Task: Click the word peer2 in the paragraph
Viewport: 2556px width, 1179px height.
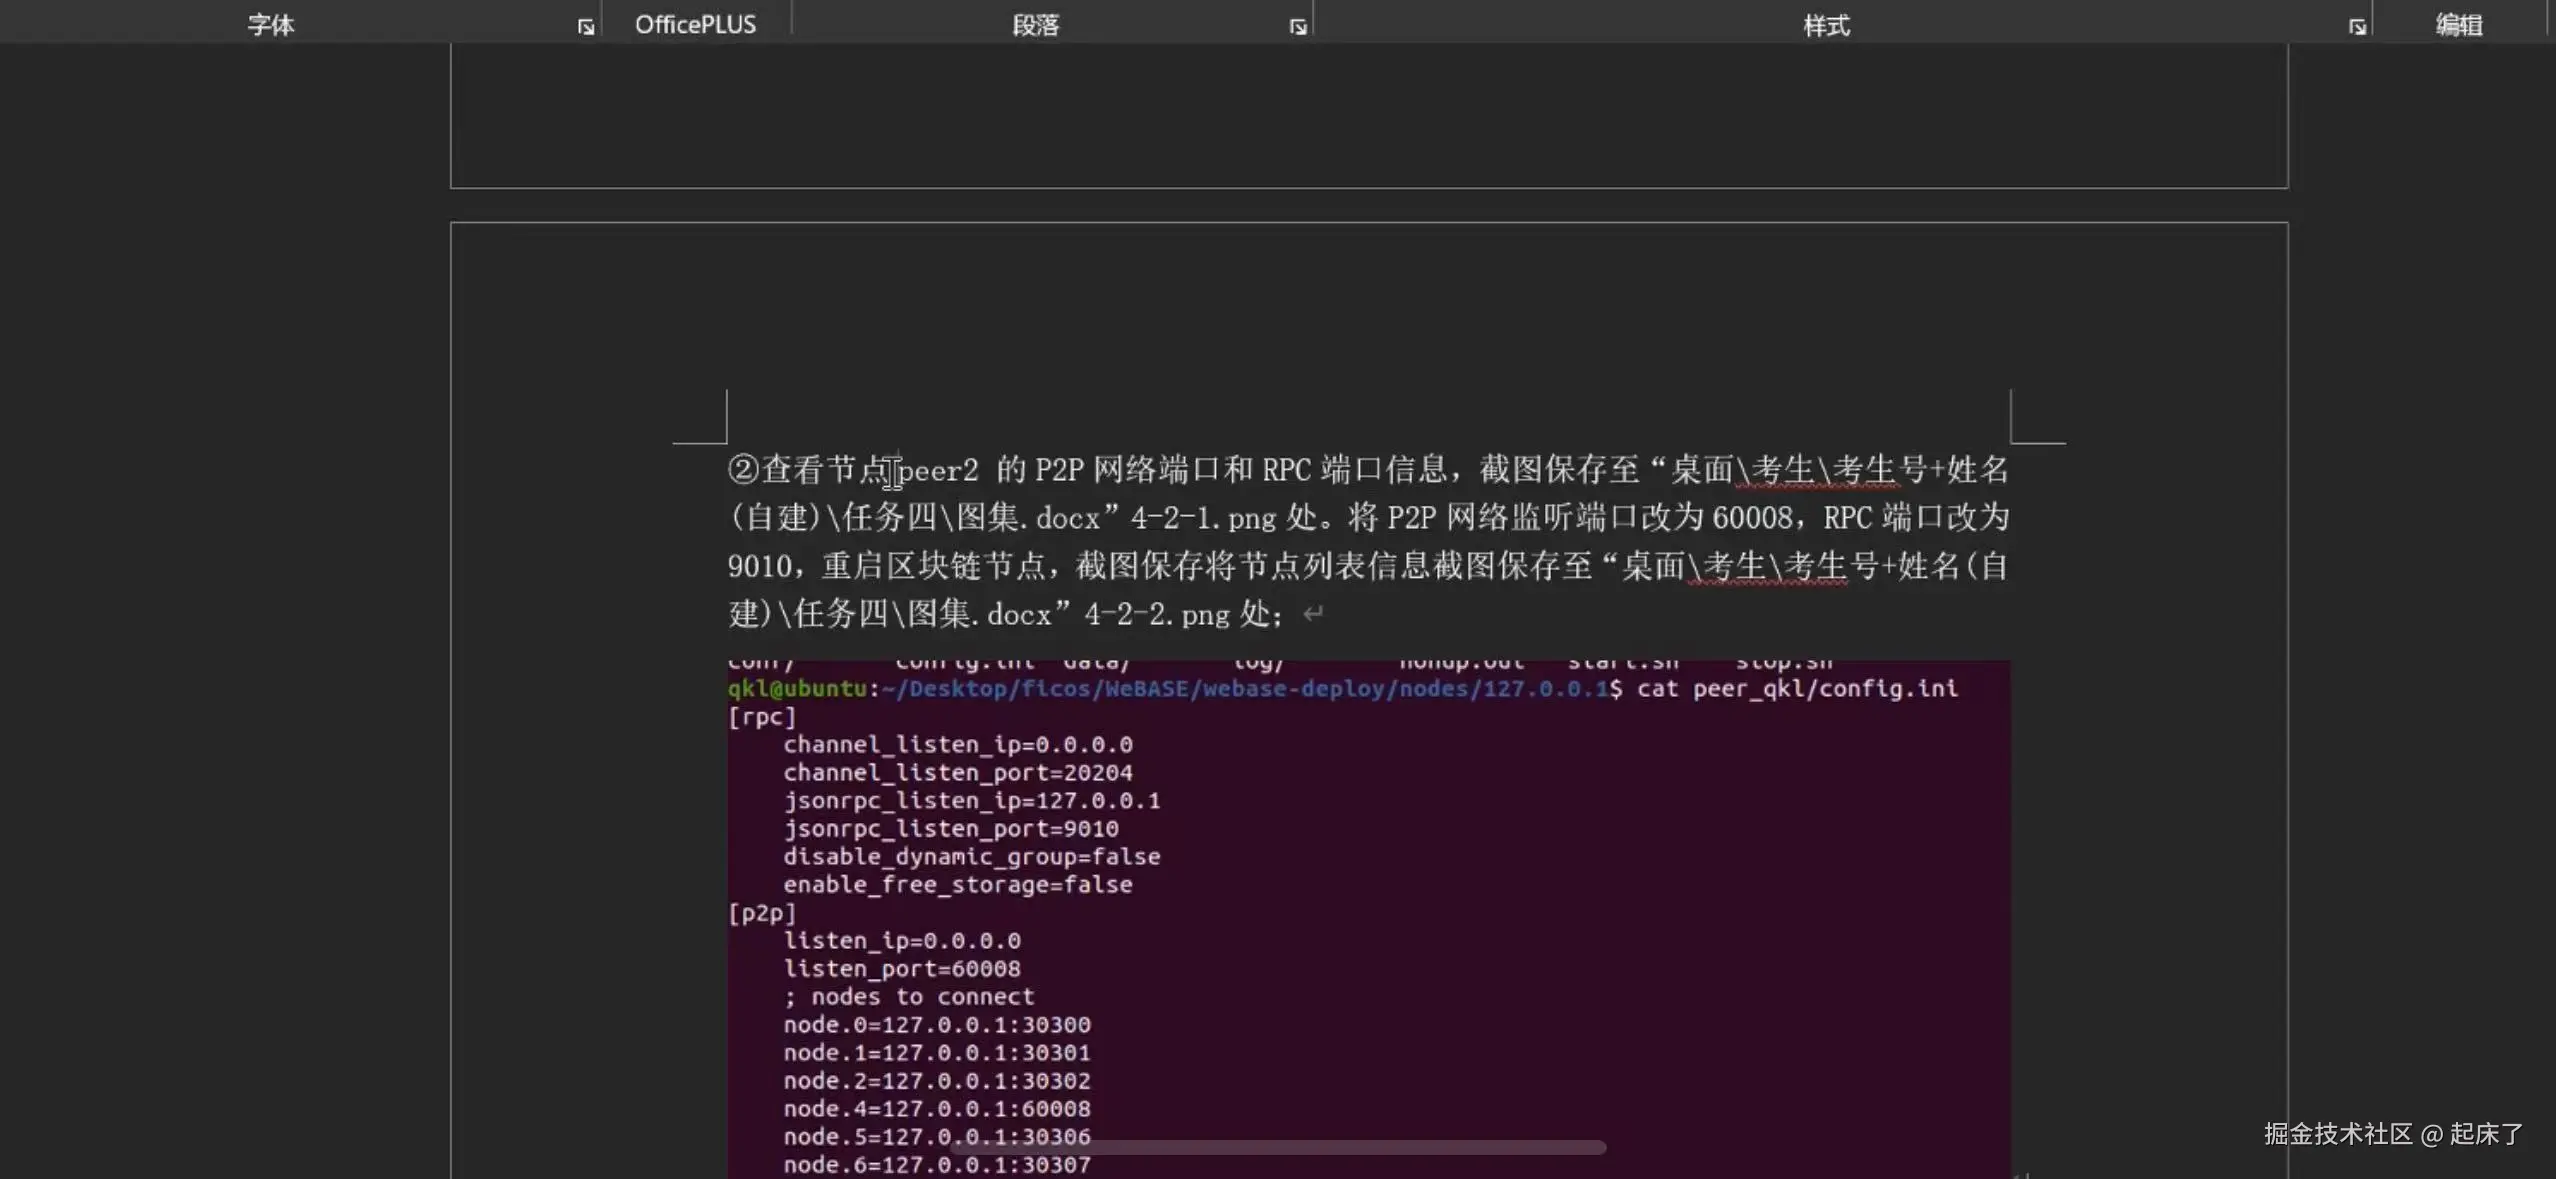Action: [x=940, y=470]
